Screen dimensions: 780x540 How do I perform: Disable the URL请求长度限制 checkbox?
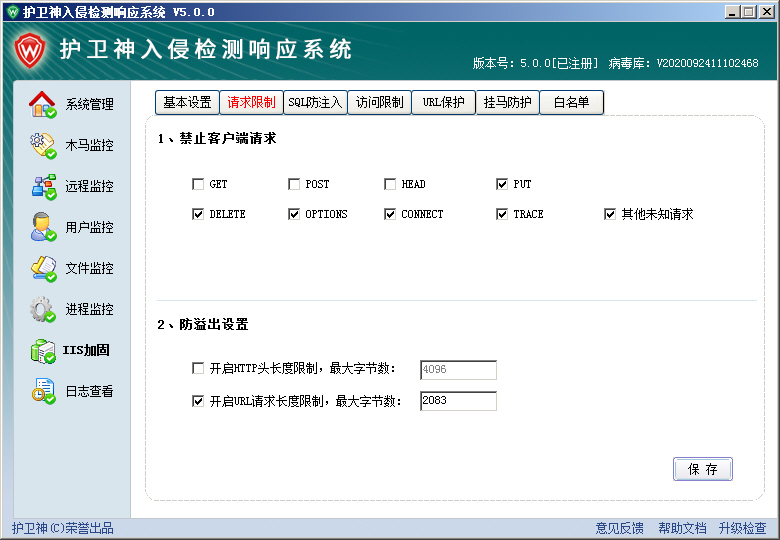[198, 401]
